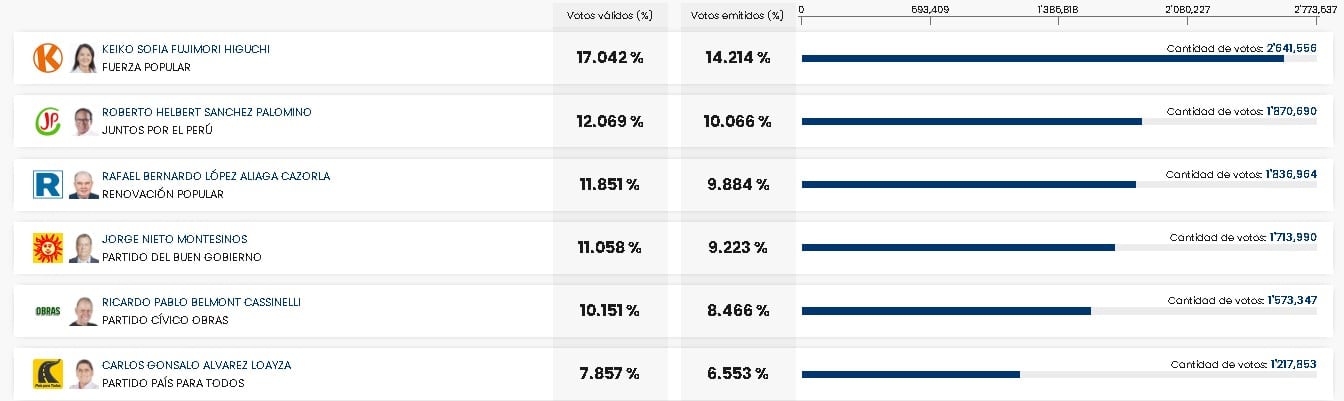Click the Renovación Popular blue R logo
Screen dimensions: 1344x401
(47, 184)
